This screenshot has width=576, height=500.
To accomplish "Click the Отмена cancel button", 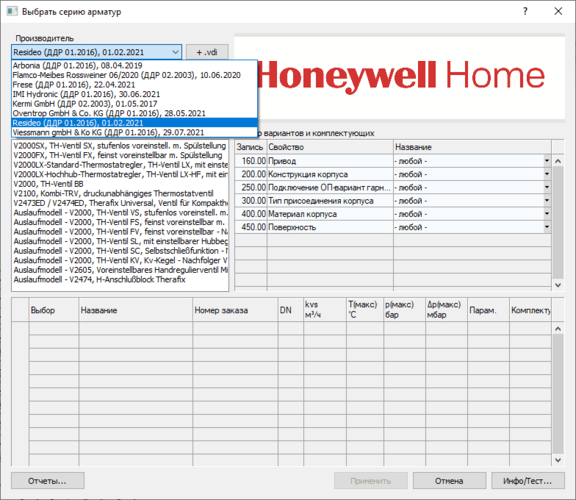I will click(449, 481).
